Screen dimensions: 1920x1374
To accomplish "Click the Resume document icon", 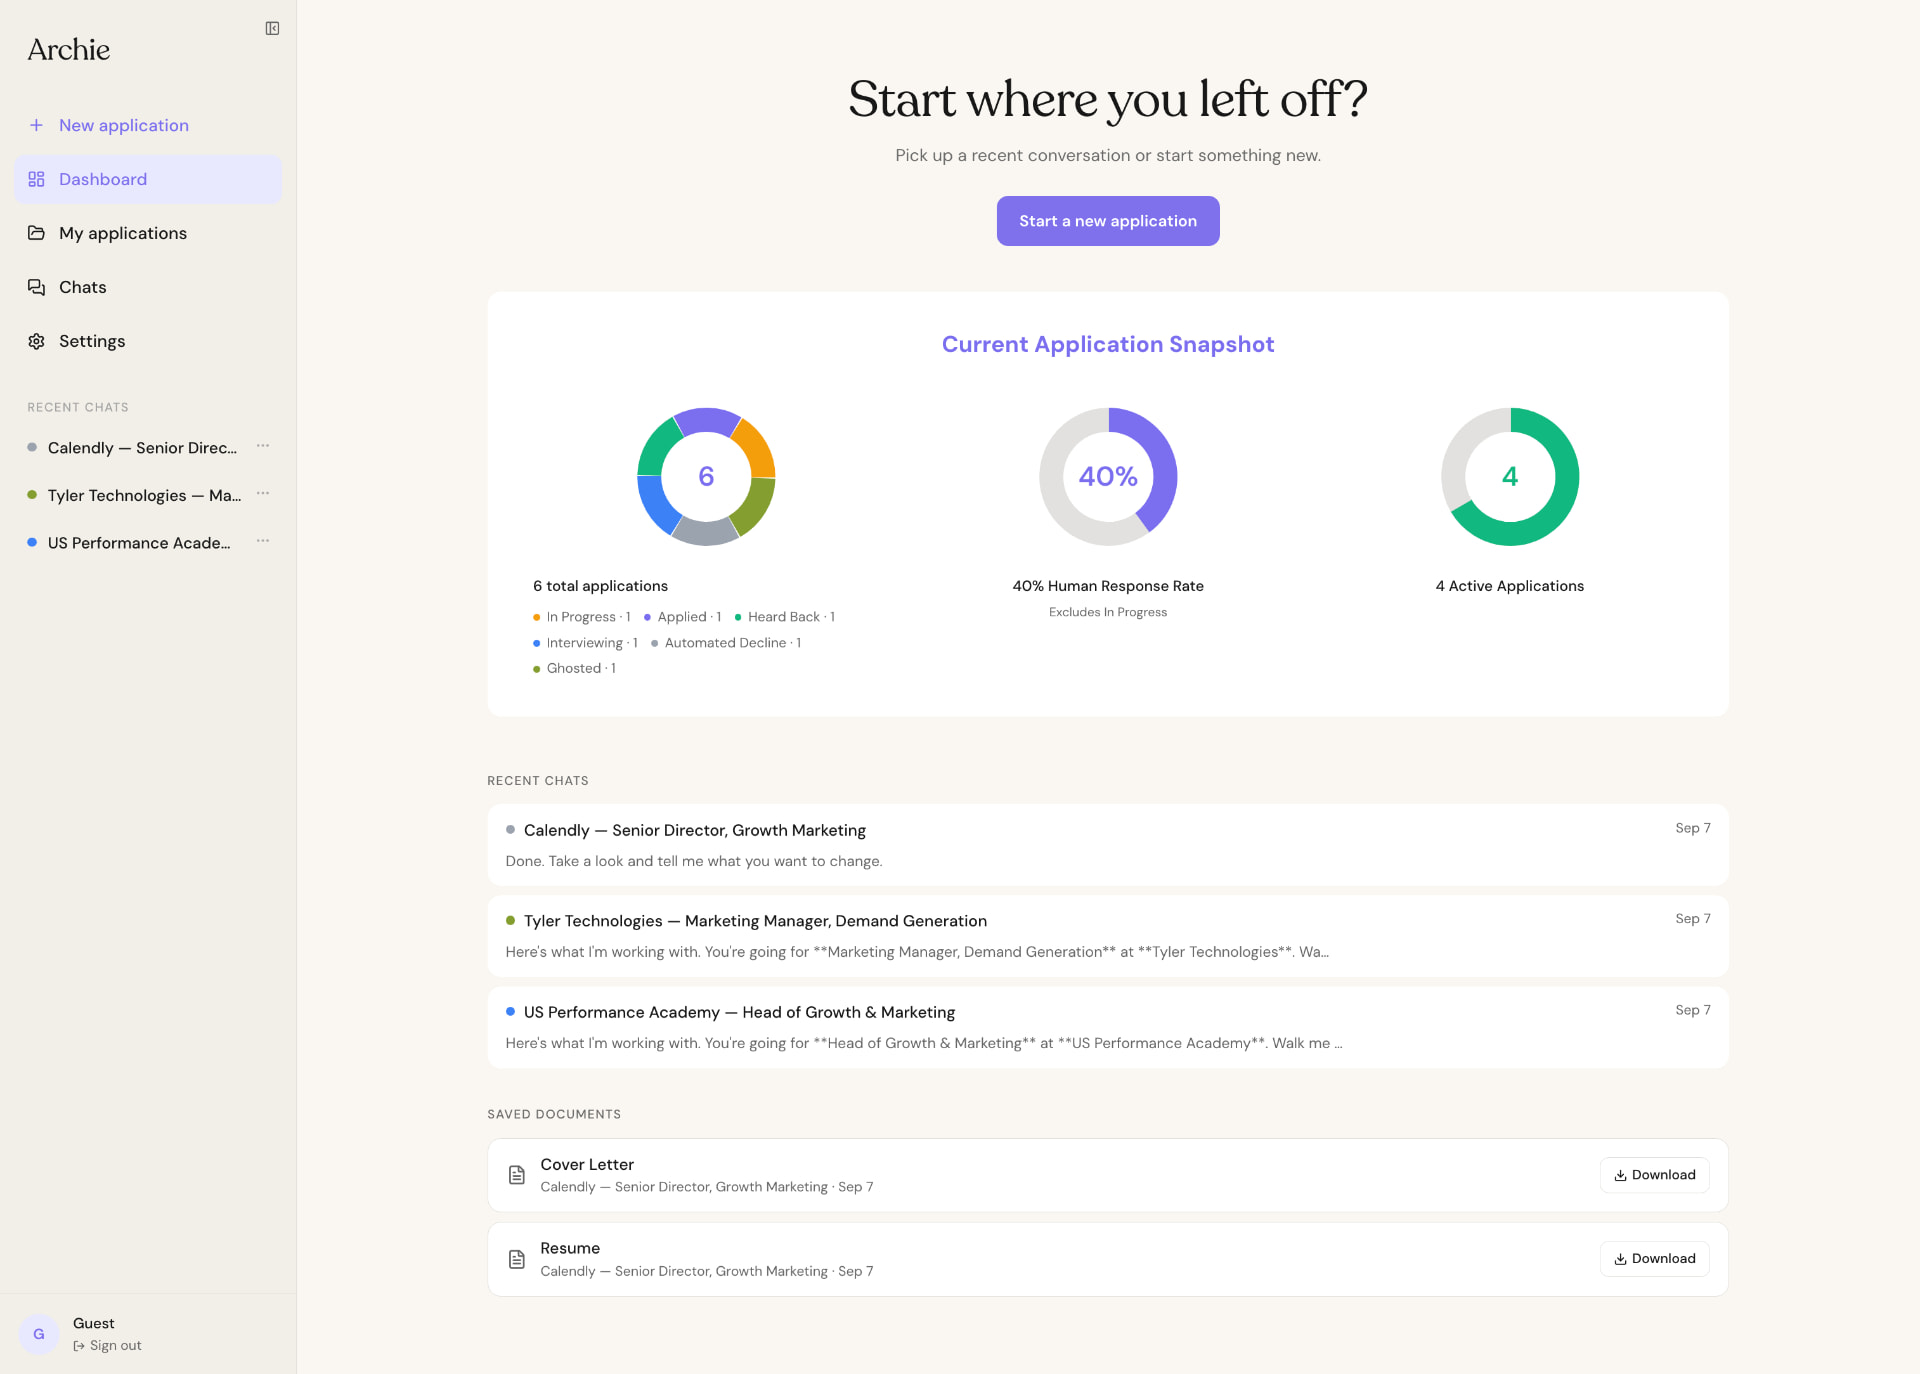I will pyautogui.click(x=517, y=1259).
